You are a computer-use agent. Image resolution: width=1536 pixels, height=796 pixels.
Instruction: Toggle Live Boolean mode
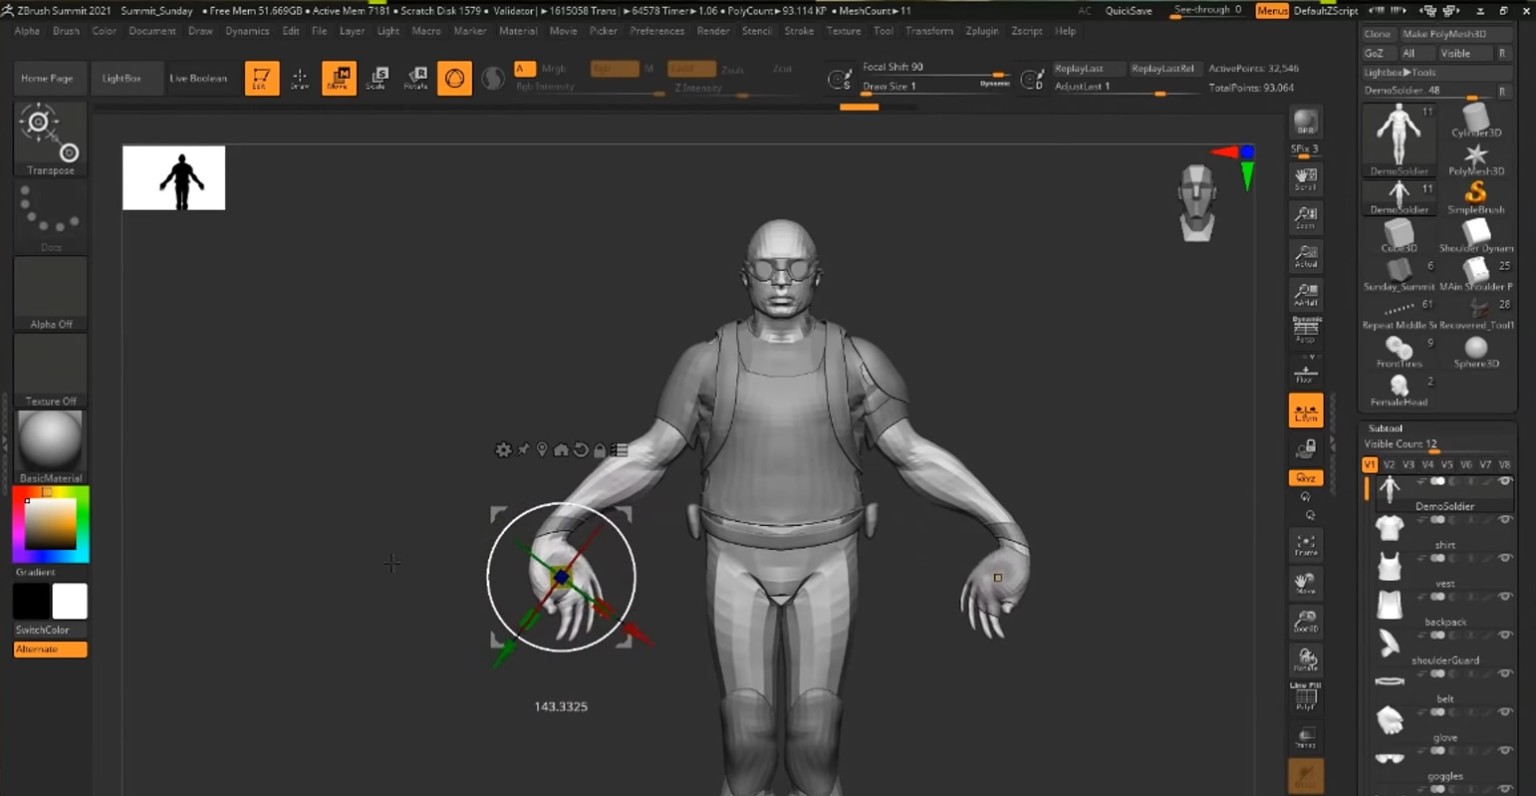click(x=198, y=78)
